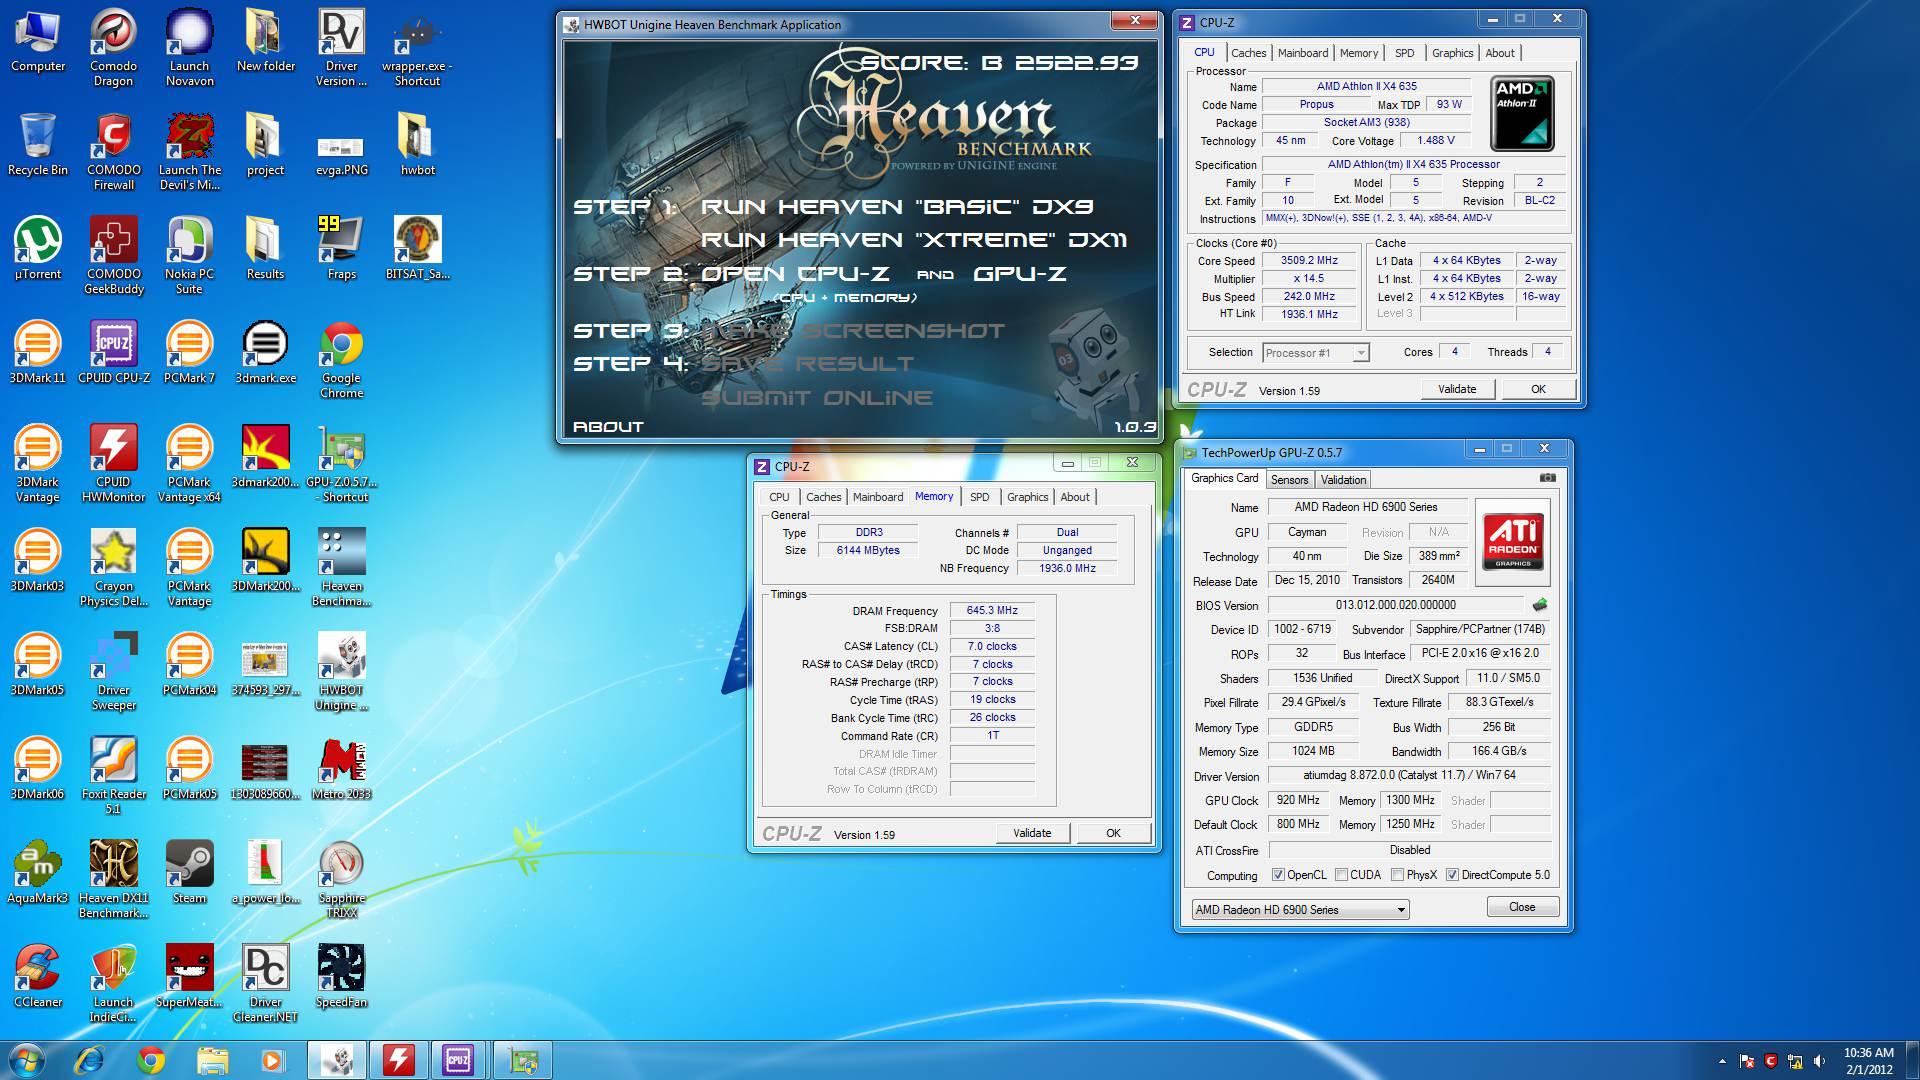Click OK in top CPU-Z window

1538,389
